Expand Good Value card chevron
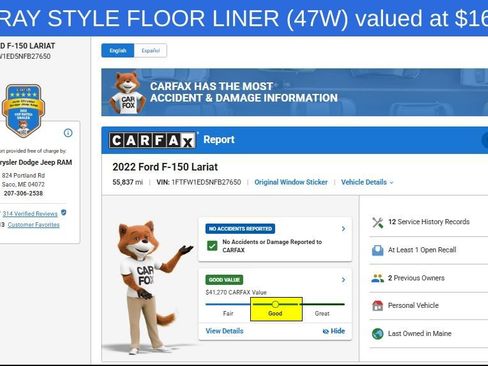This screenshot has width=488, height=366. pyautogui.click(x=343, y=280)
